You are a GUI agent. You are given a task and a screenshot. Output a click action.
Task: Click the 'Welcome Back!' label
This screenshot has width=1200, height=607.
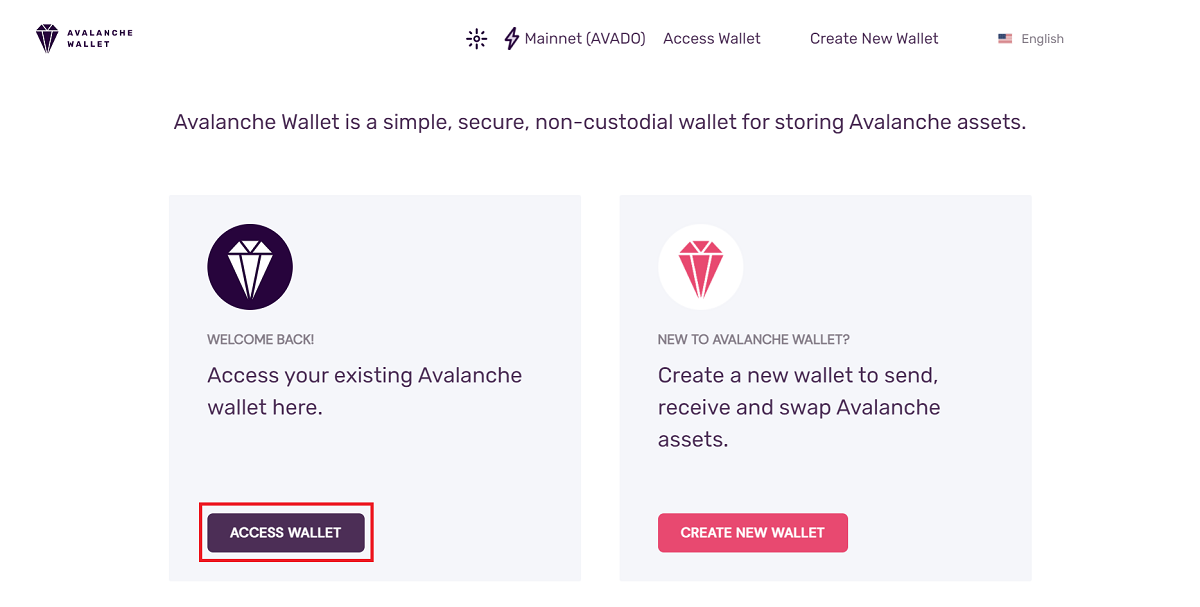(260, 340)
